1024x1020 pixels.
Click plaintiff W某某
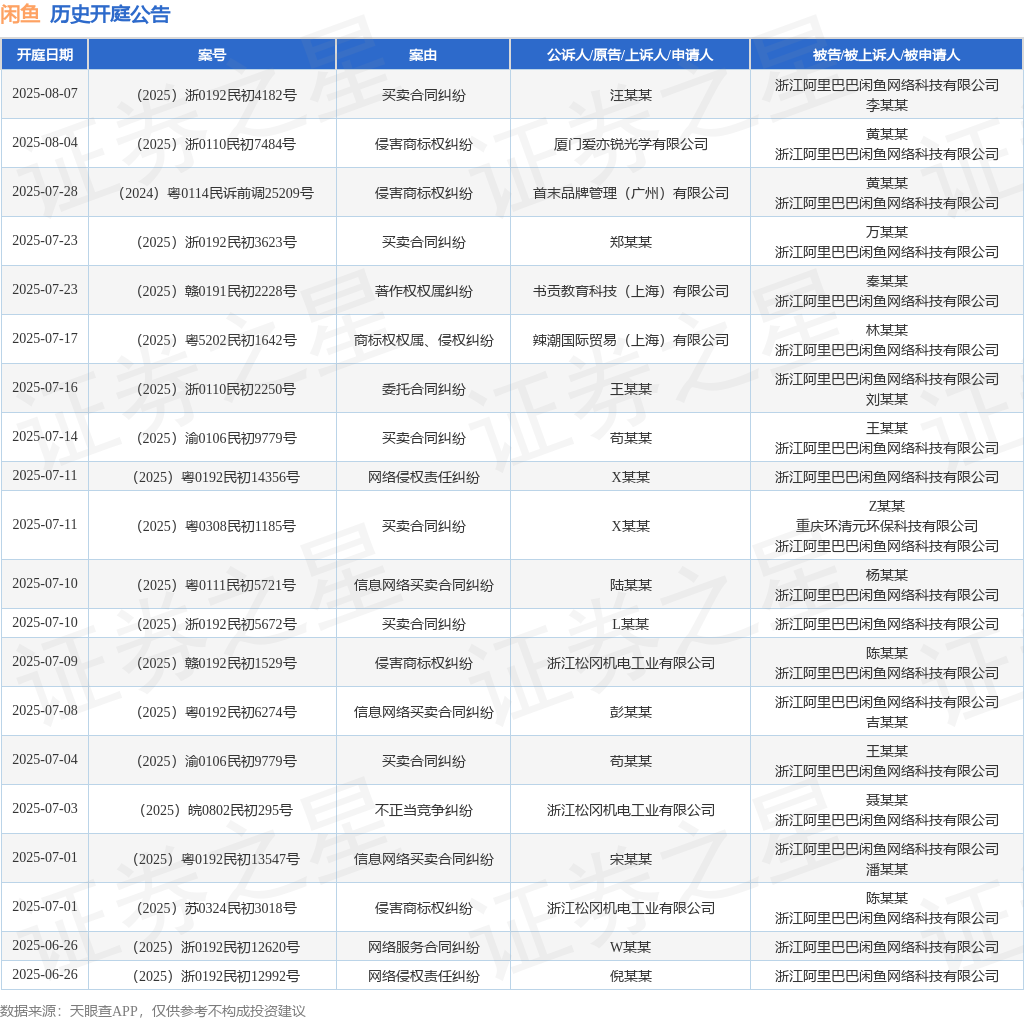[x=630, y=948]
